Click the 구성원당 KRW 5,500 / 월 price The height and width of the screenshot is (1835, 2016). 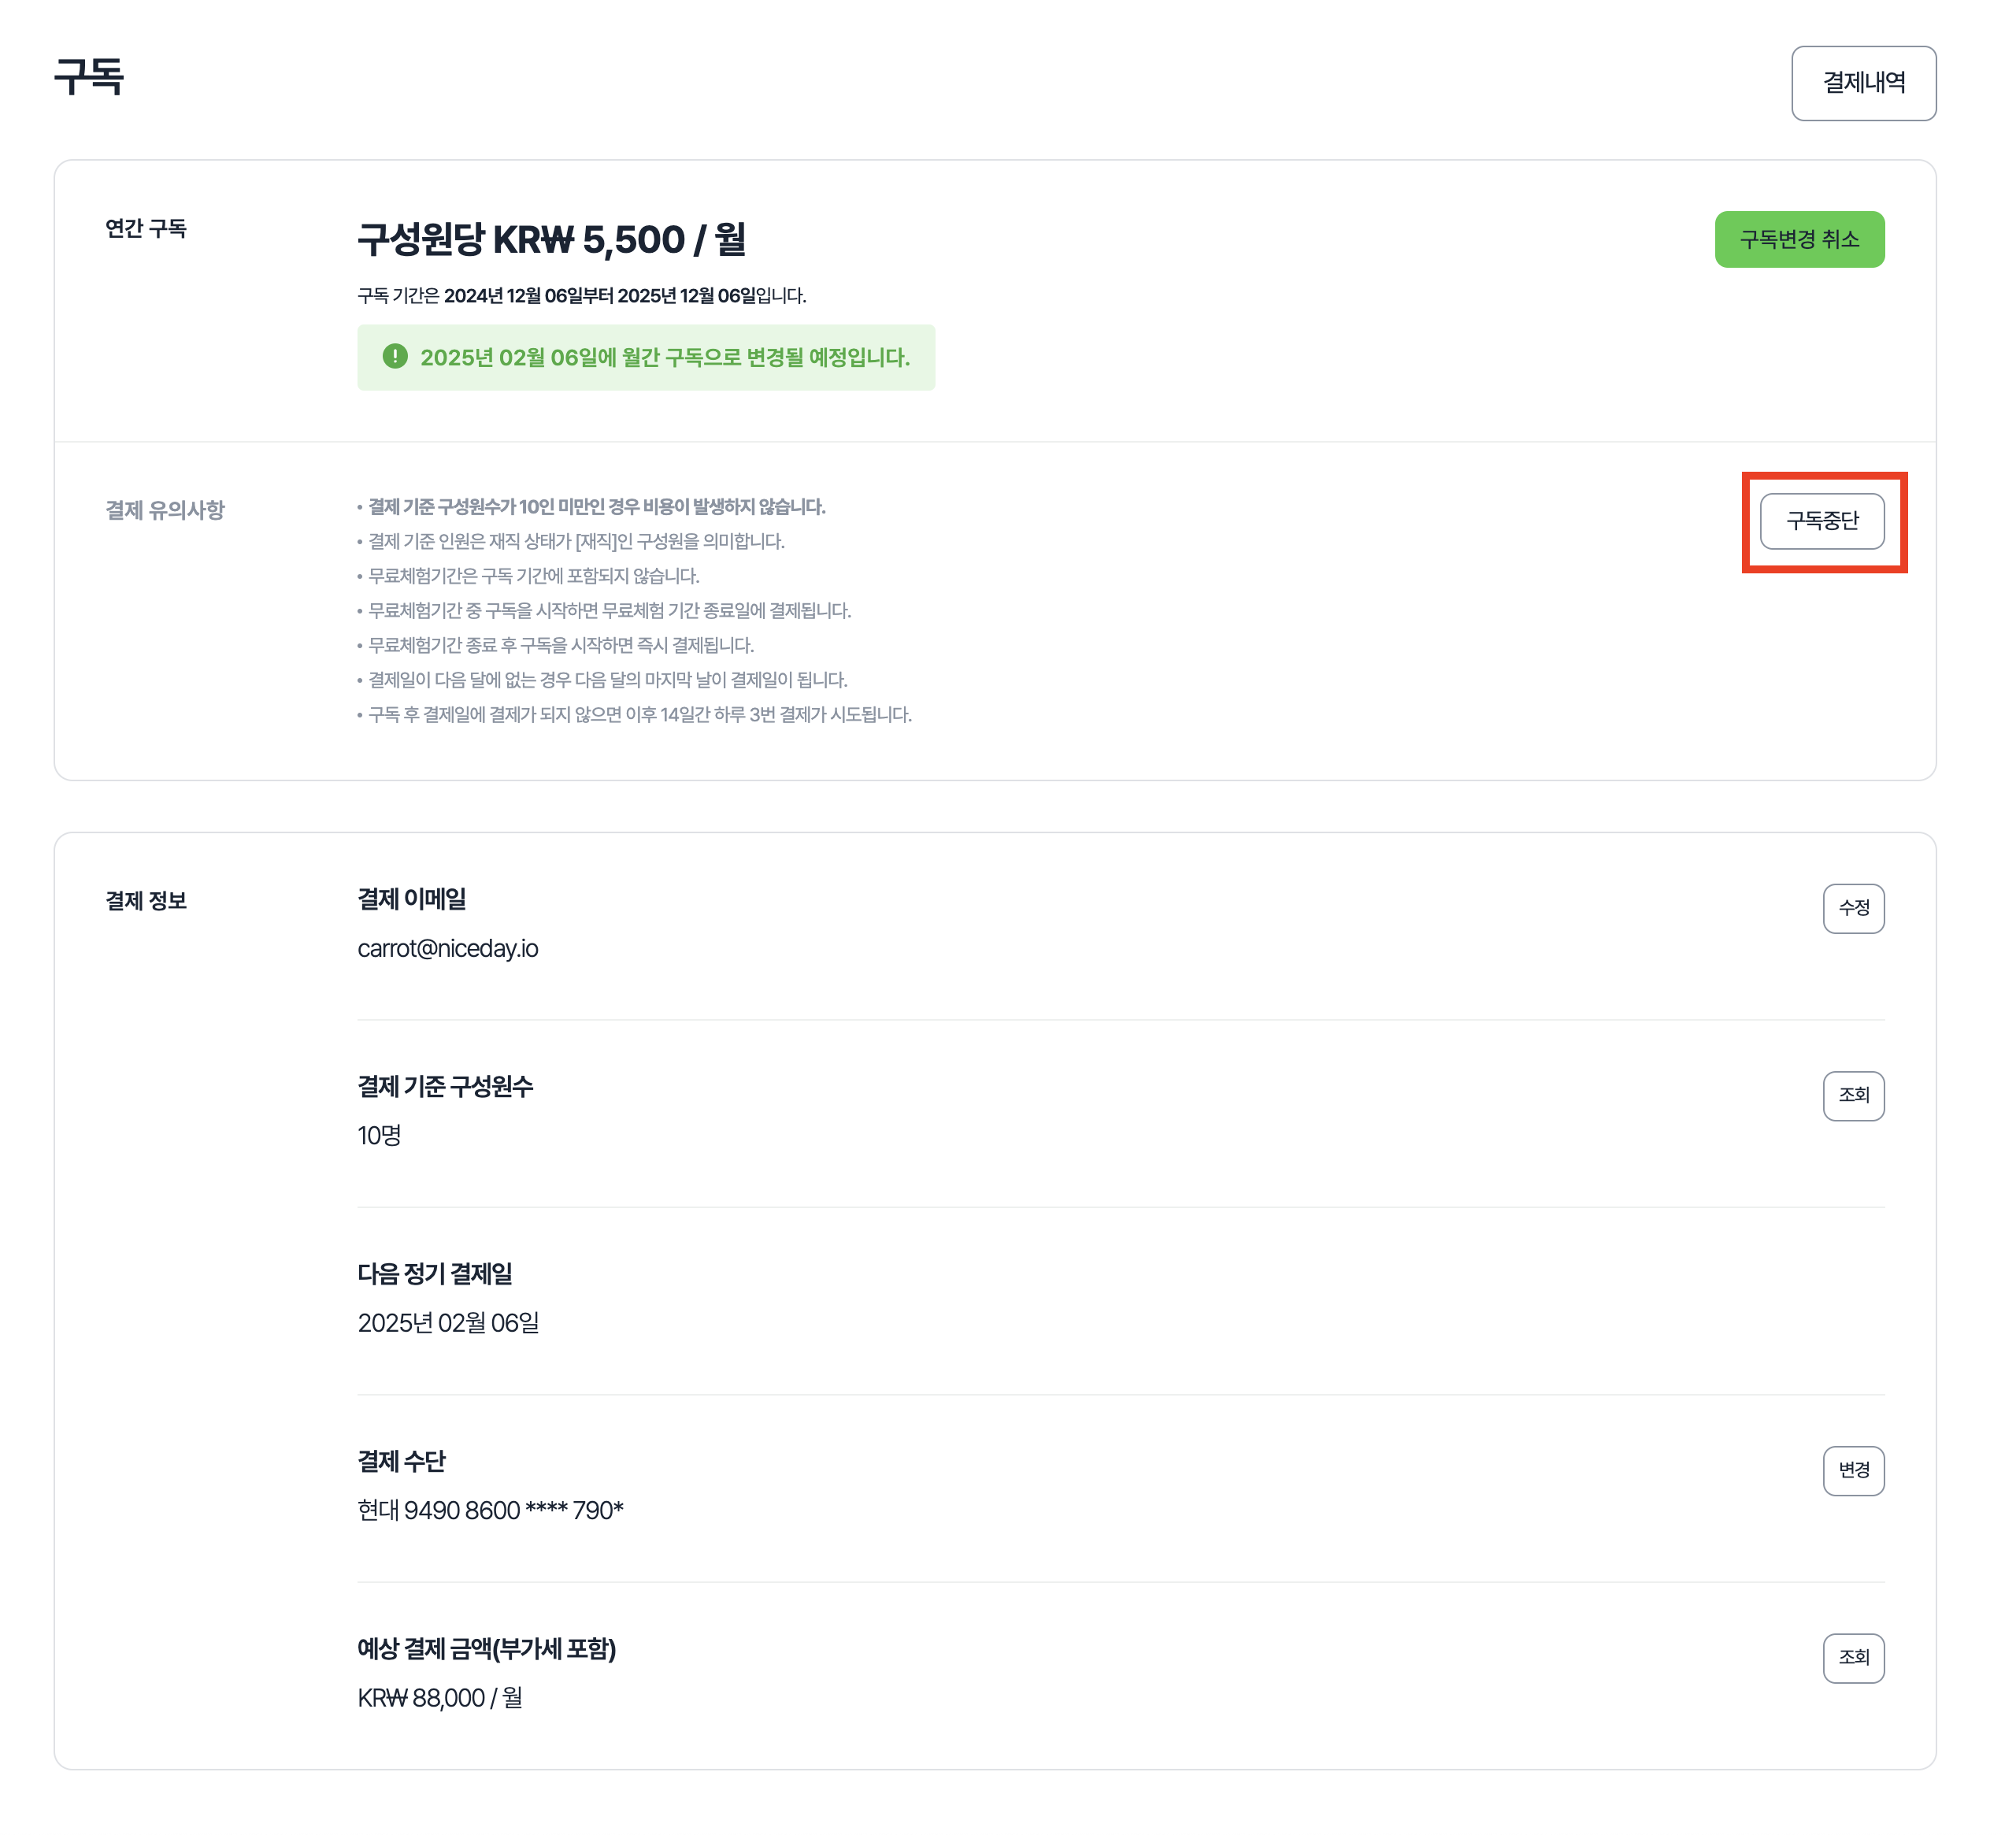point(551,240)
